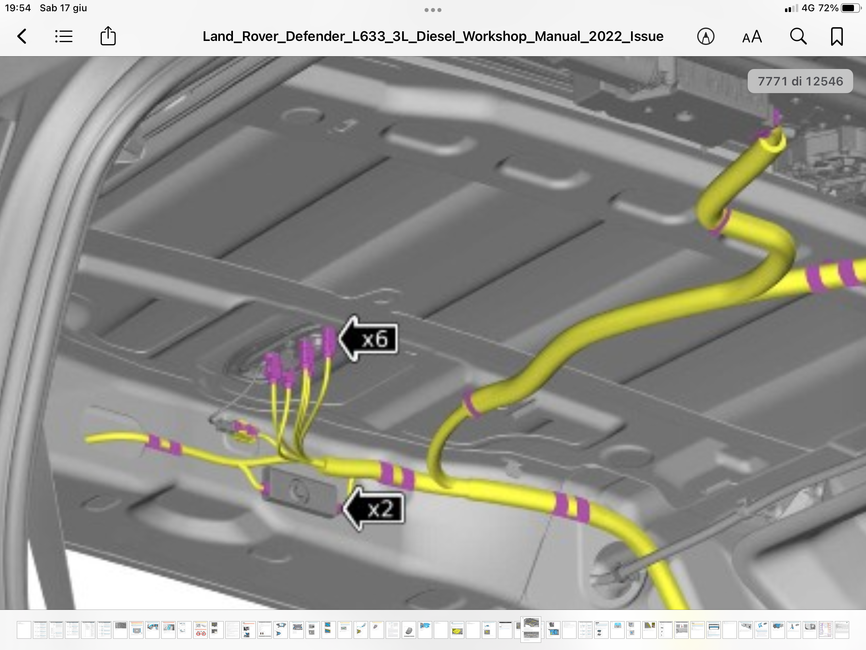This screenshot has height=650, width=866.
Task: Tap the Land_Rover_Defender workshop manual title
Action: click(x=433, y=36)
